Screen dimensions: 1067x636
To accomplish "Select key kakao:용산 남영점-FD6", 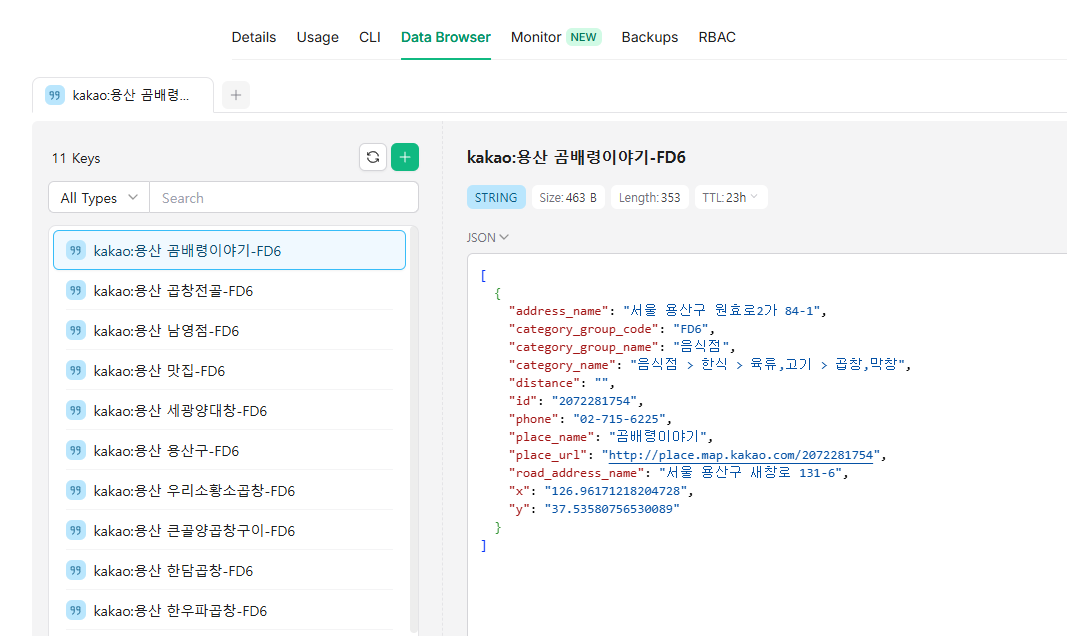I will 229,331.
